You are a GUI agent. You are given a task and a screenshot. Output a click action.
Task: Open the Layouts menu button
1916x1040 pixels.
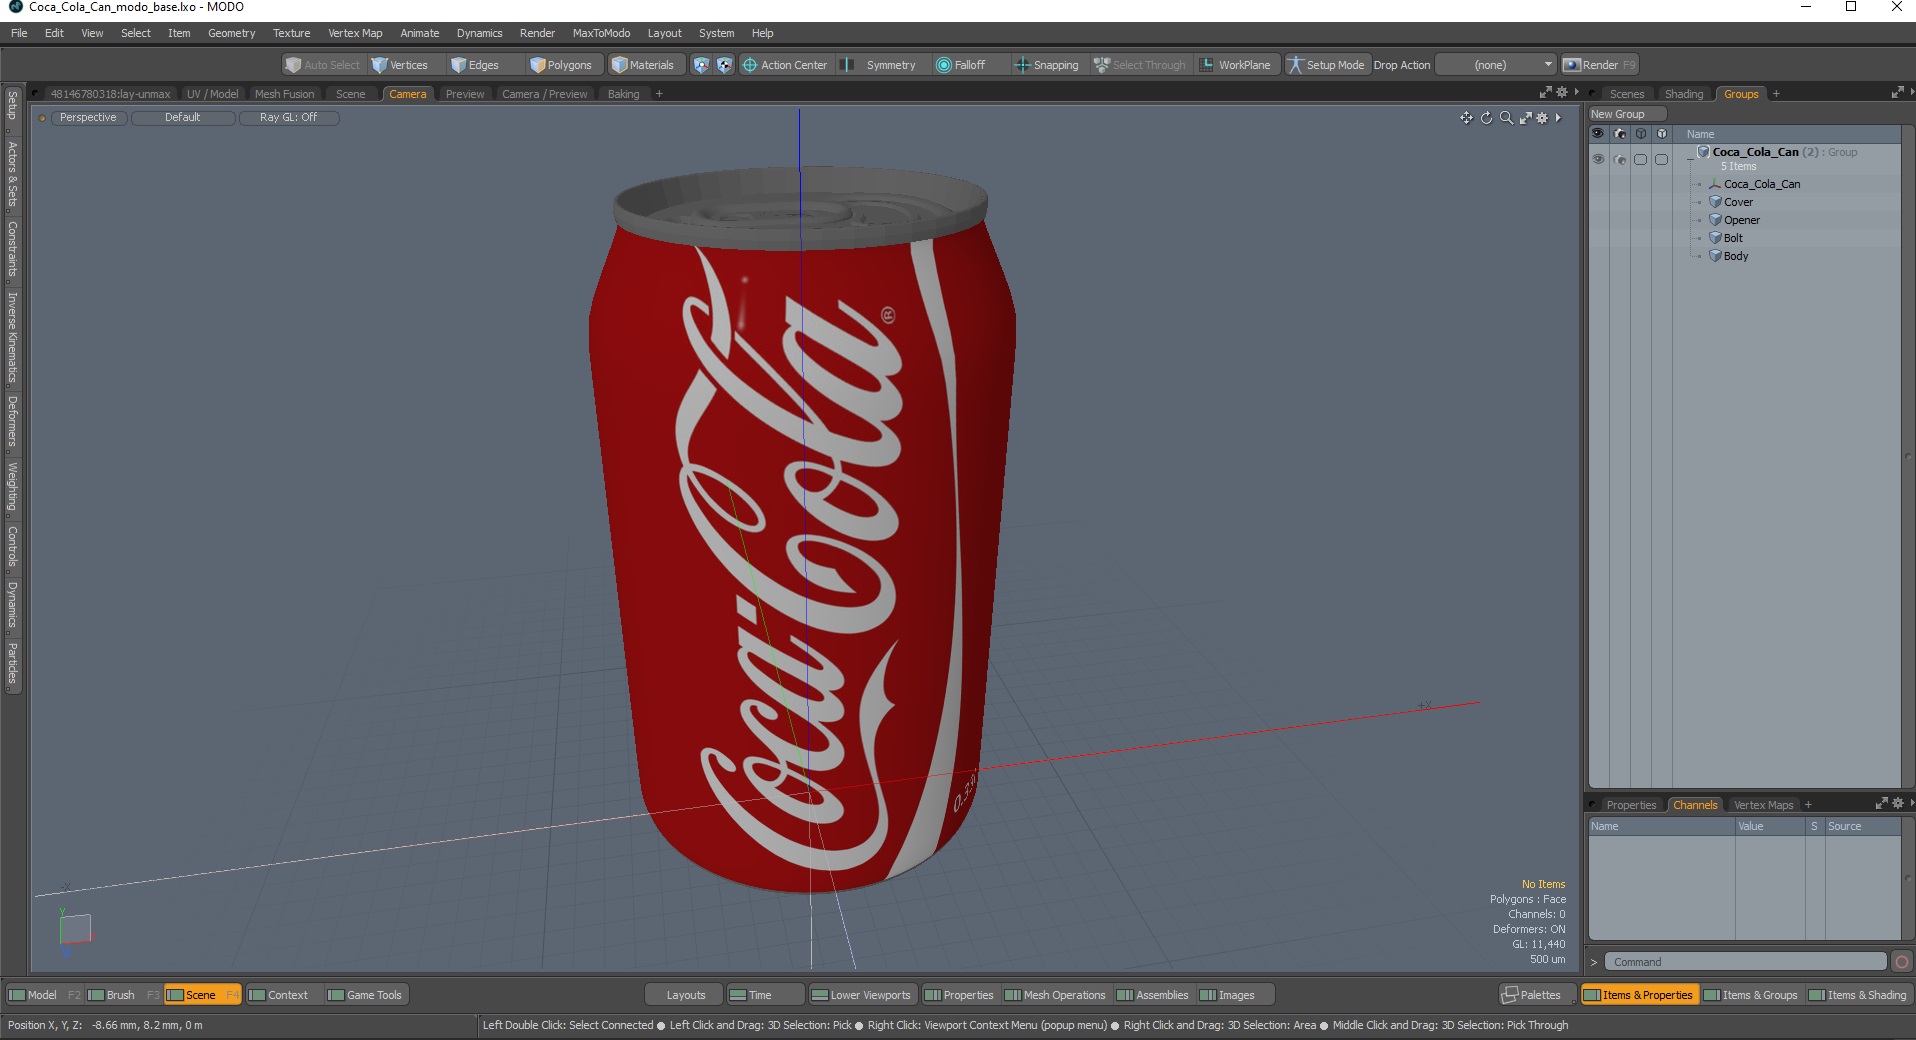pos(685,995)
